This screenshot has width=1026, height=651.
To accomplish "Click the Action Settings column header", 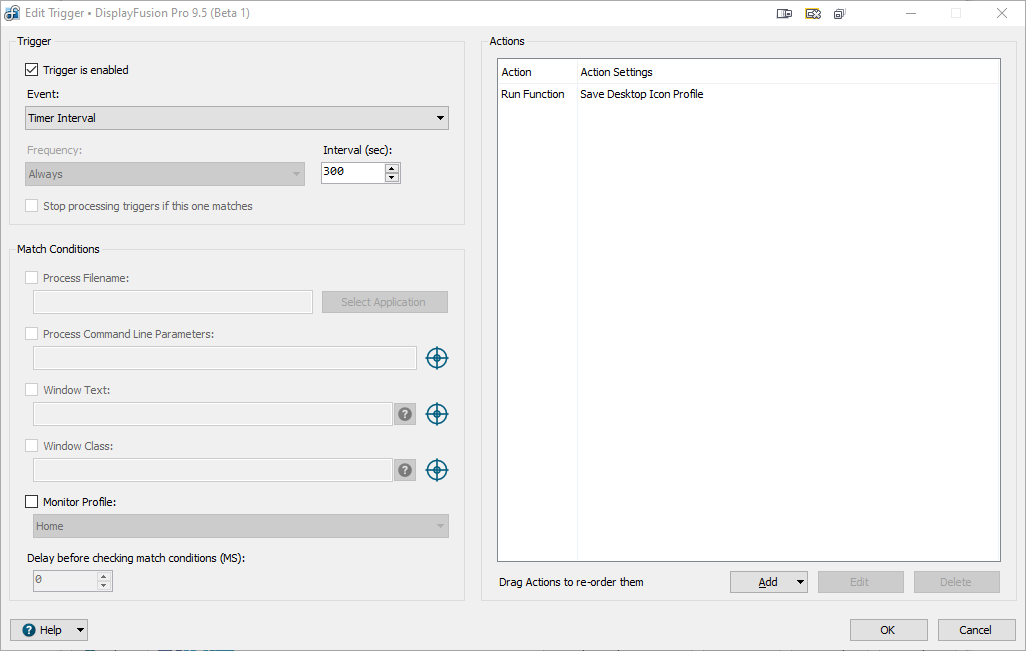I will 616,72.
